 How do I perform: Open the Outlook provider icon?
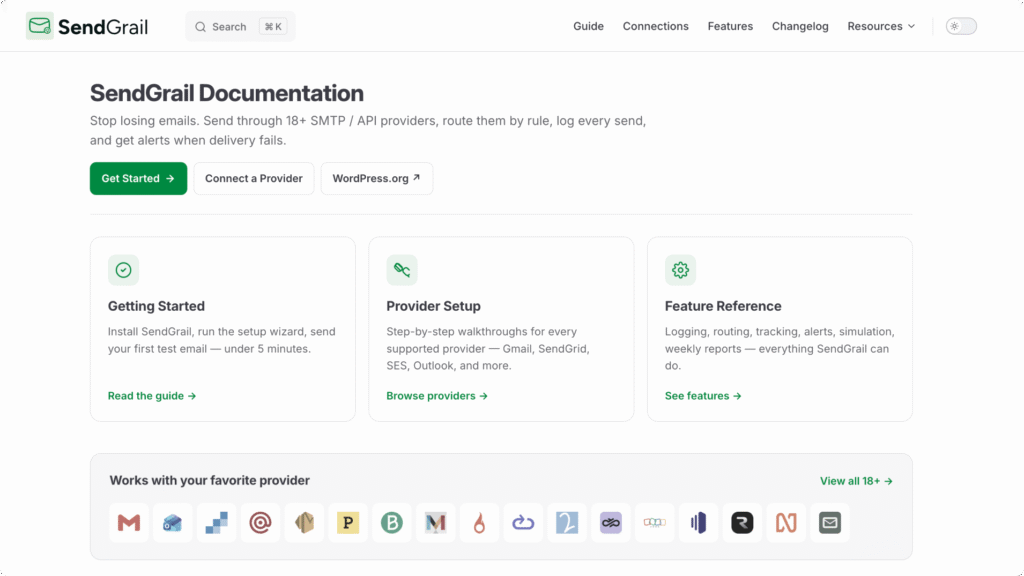(172, 522)
